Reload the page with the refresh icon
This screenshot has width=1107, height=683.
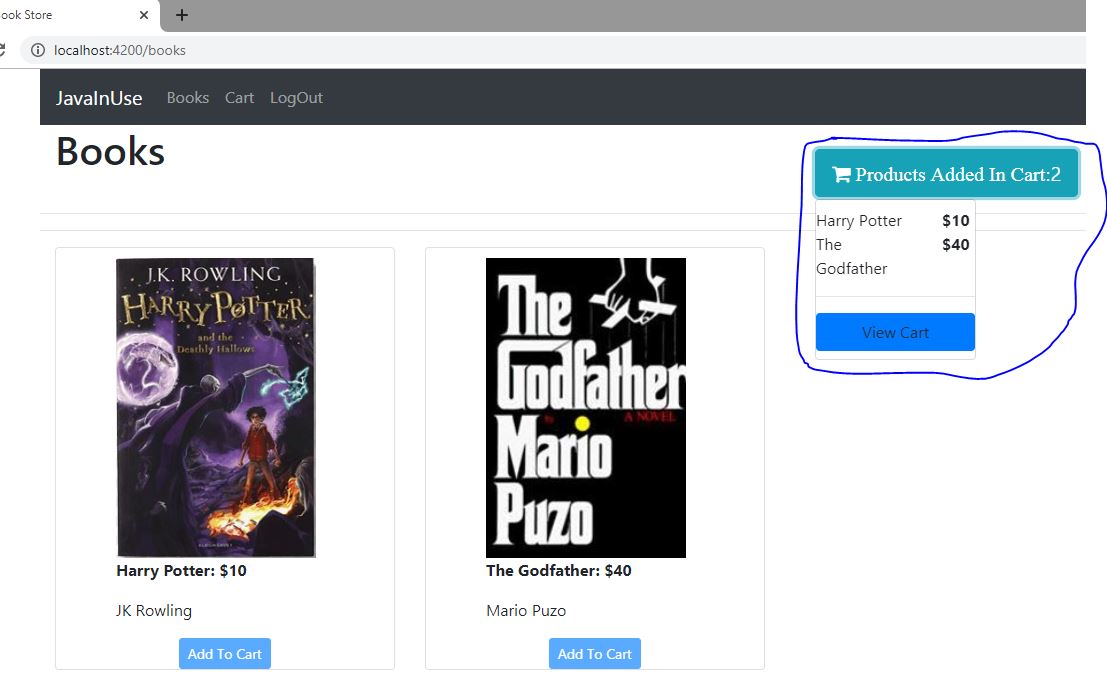(x=2, y=50)
